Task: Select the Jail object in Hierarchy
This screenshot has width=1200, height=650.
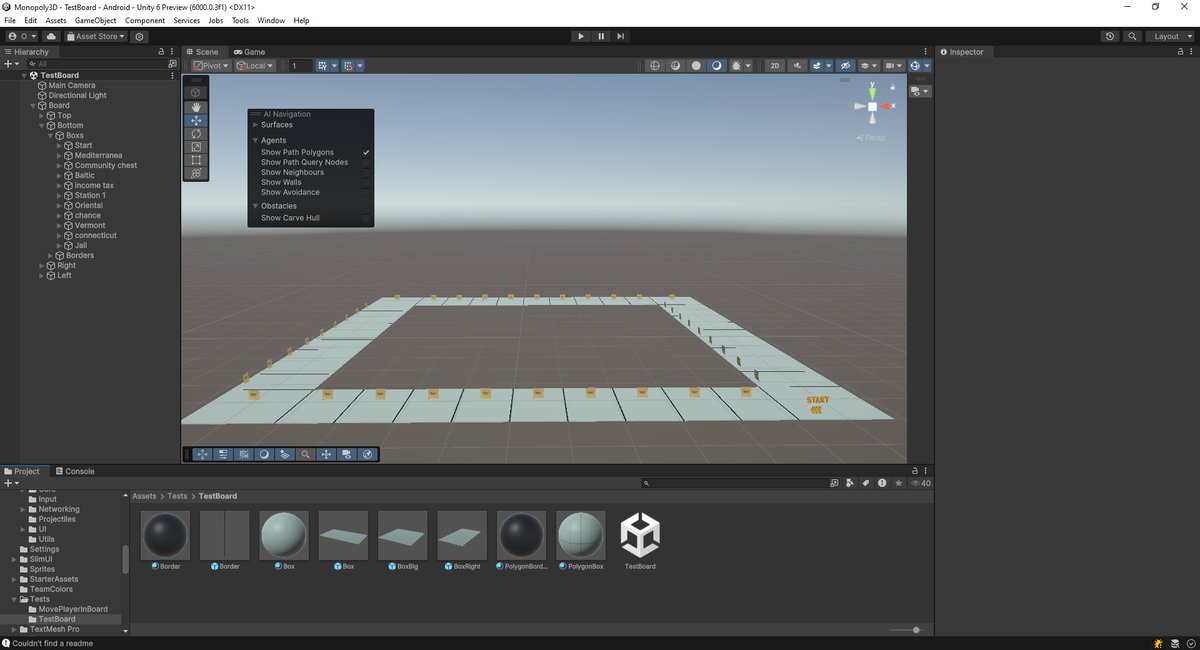Action: pyautogui.click(x=81, y=245)
